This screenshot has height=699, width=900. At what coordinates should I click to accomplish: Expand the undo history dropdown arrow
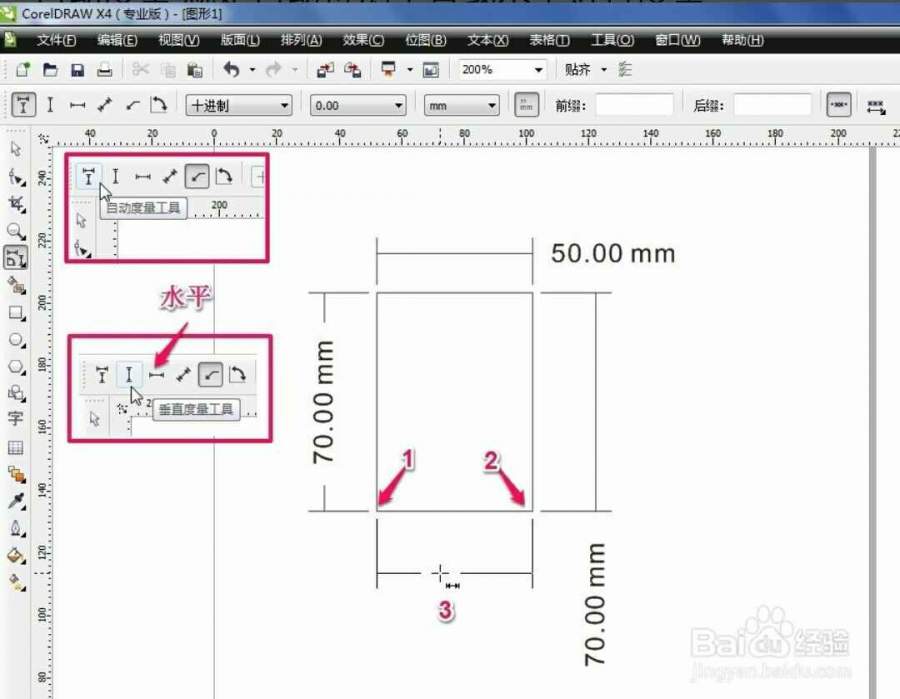point(252,70)
